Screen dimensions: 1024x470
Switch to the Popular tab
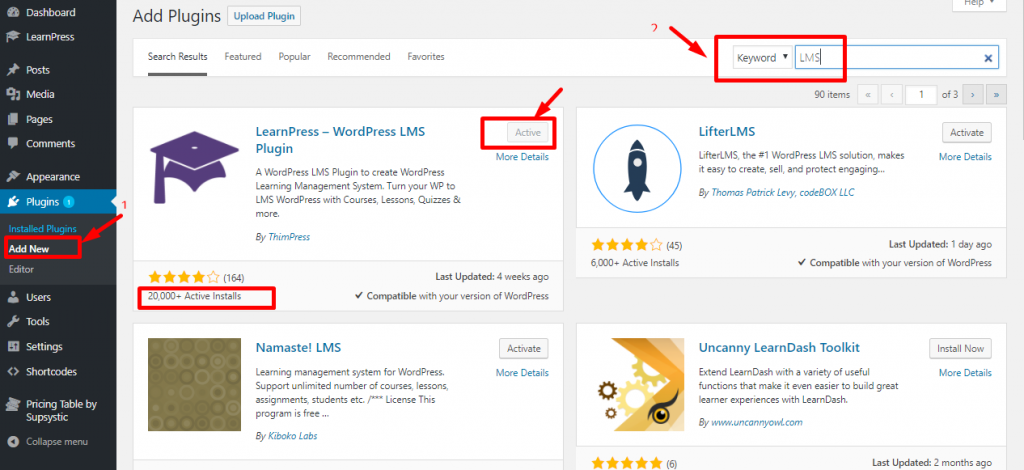coord(295,57)
